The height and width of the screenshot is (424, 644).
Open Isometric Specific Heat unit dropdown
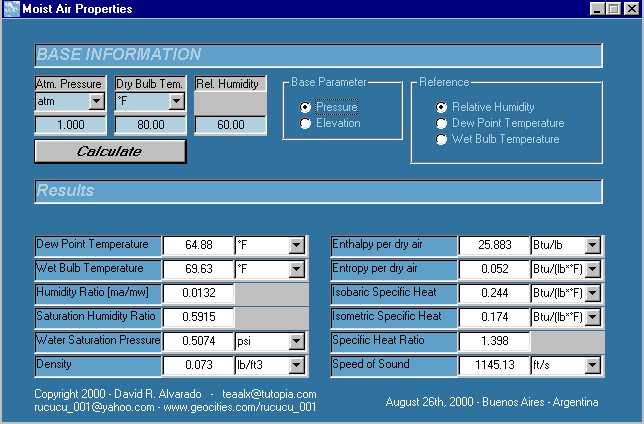pos(592,317)
